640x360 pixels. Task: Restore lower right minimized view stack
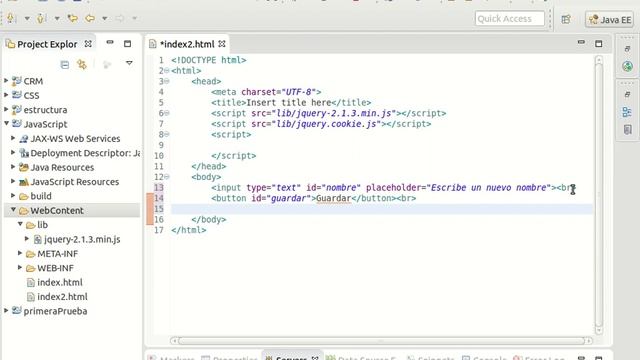click(x=627, y=95)
